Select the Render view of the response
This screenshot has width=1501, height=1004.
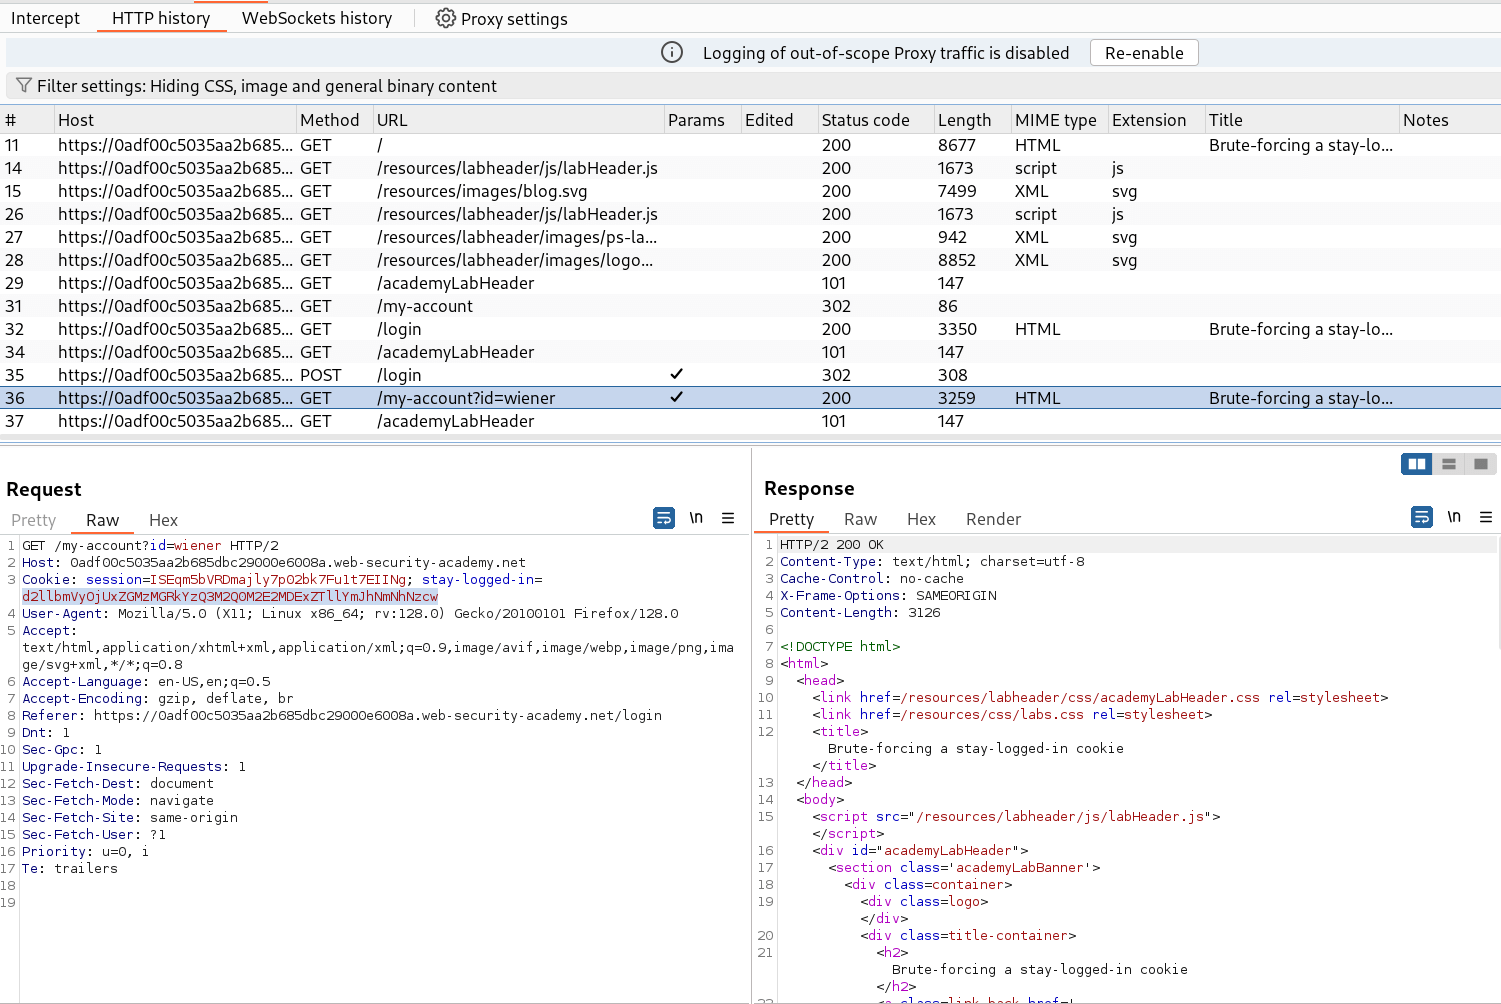click(993, 519)
